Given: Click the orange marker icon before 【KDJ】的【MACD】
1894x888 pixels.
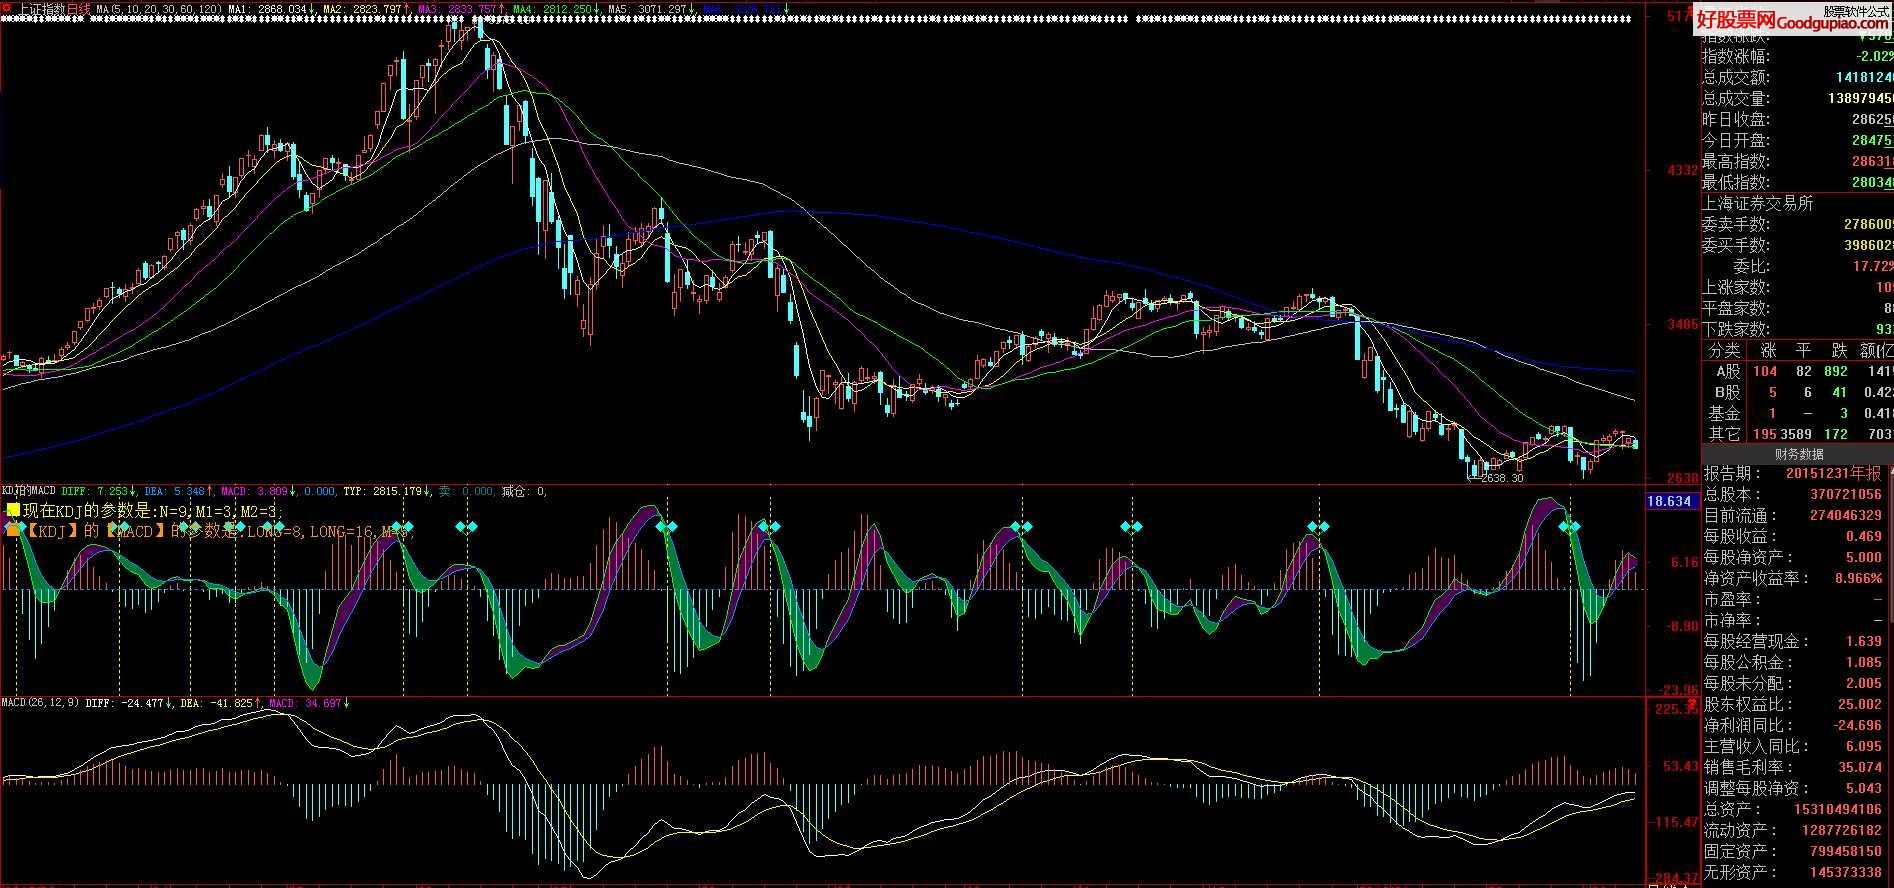Looking at the screenshot, I should [x=13, y=530].
